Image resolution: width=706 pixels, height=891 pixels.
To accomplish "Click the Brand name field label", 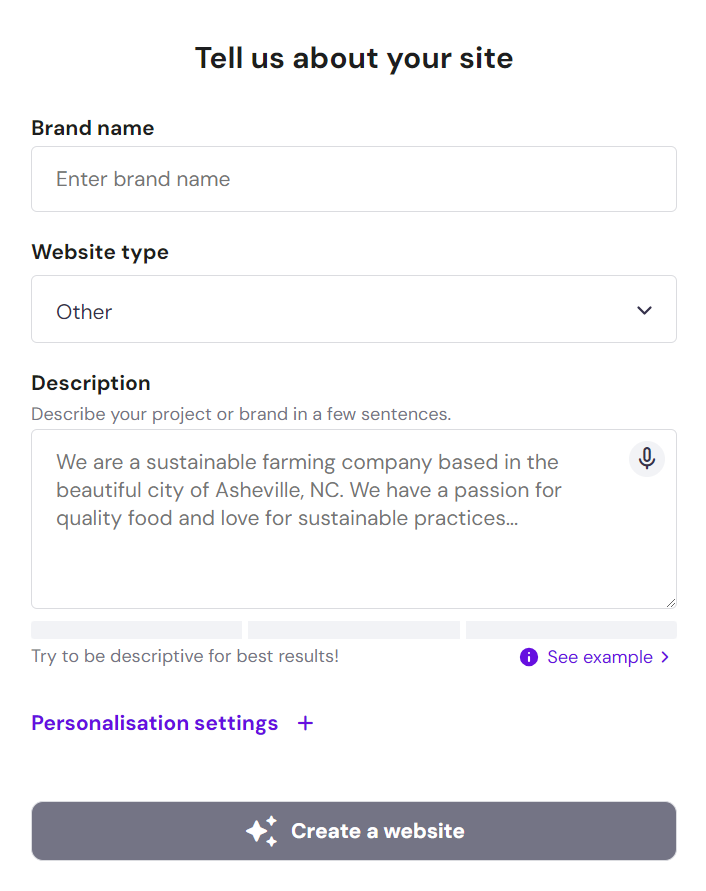I will [93, 128].
